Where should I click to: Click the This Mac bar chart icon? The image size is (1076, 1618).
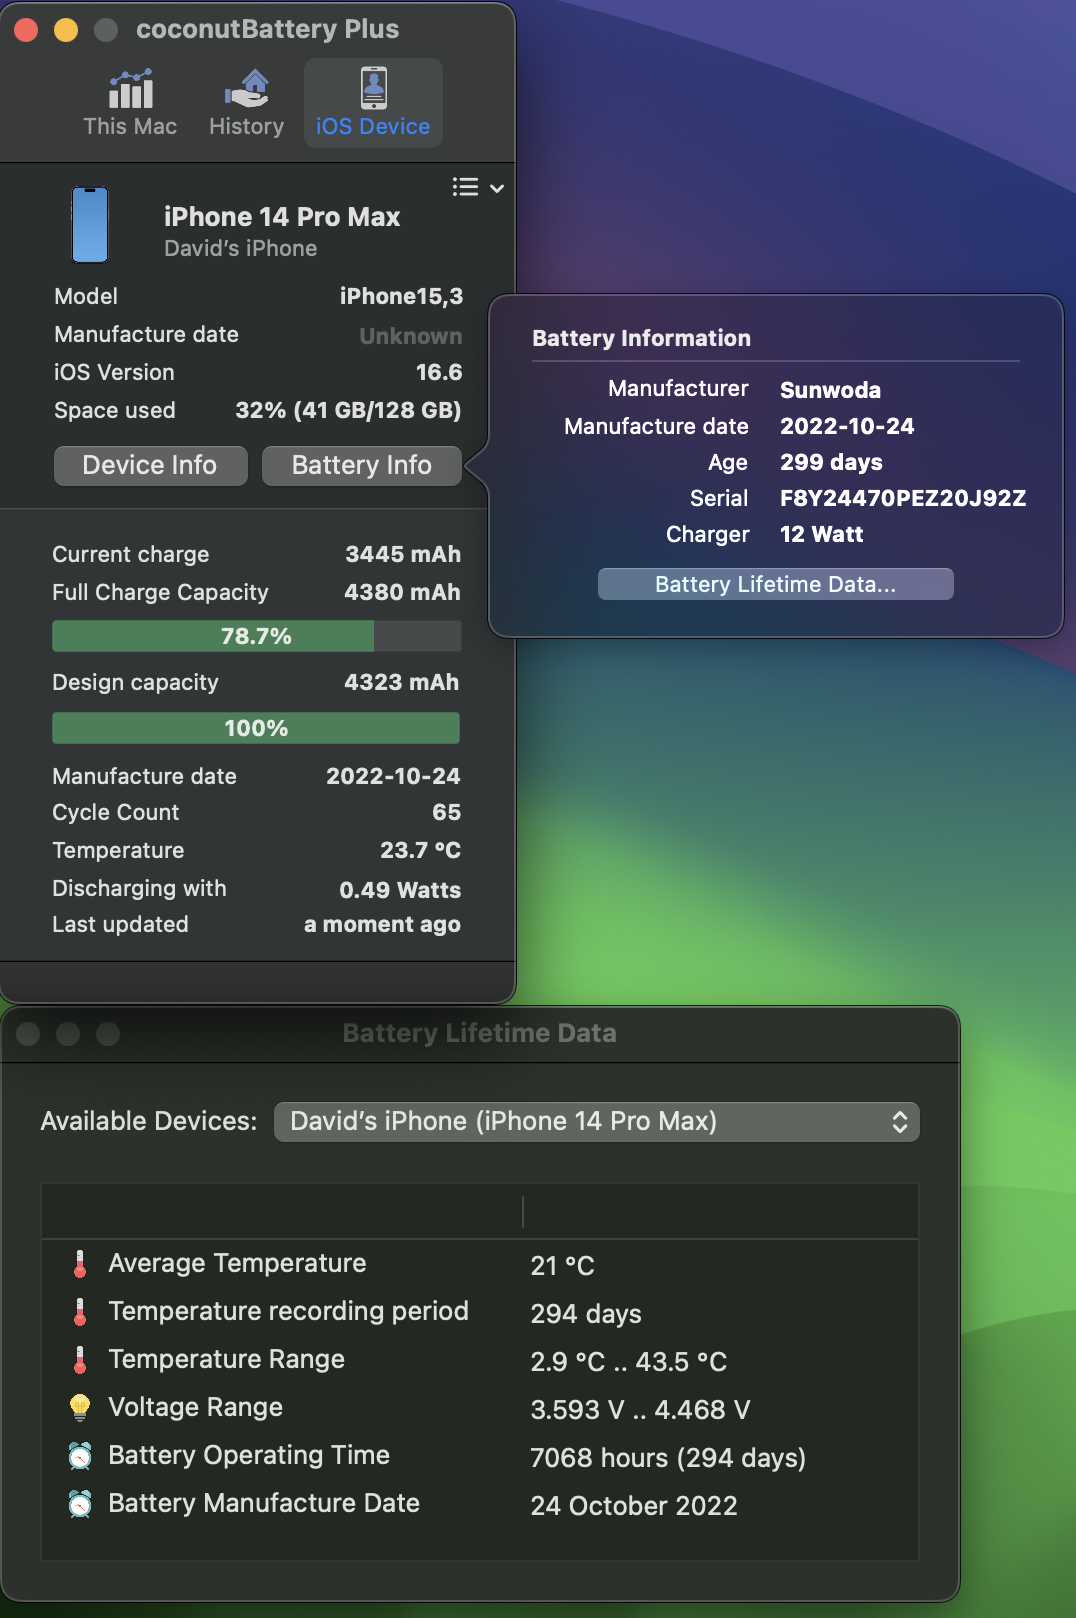[x=131, y=88]
